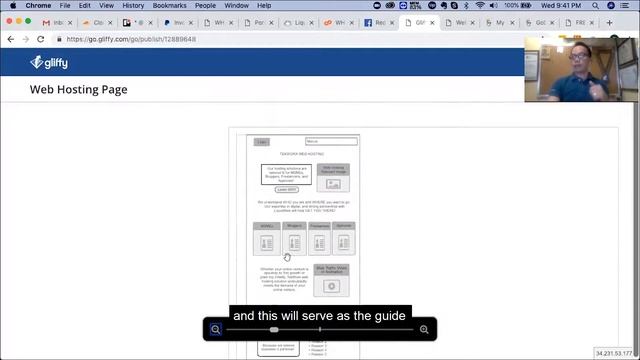Open the File menu
640x360 pixels.
(65, 6)
